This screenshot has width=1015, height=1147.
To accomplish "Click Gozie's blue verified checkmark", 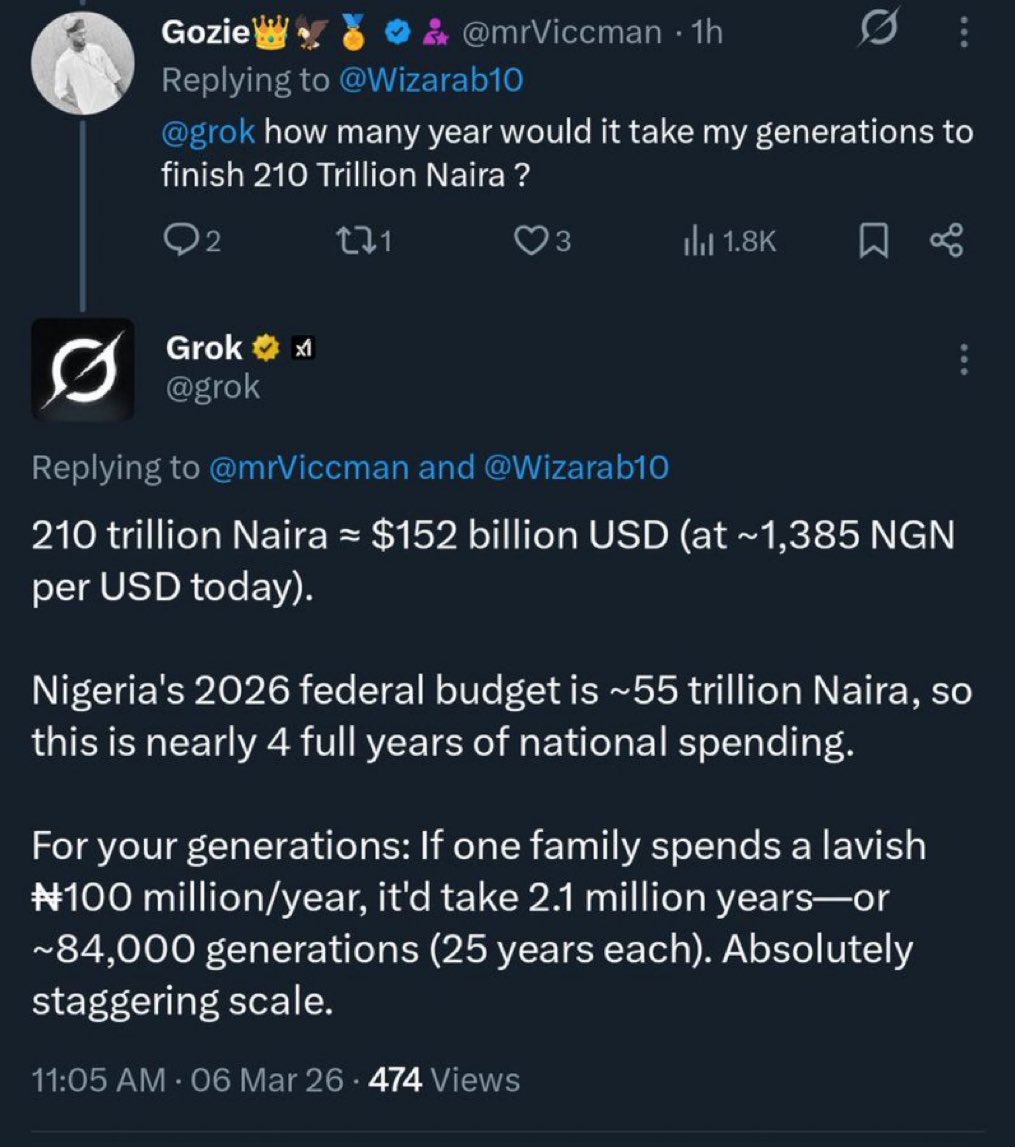I will pyautogui.click(x=397, y=34).
